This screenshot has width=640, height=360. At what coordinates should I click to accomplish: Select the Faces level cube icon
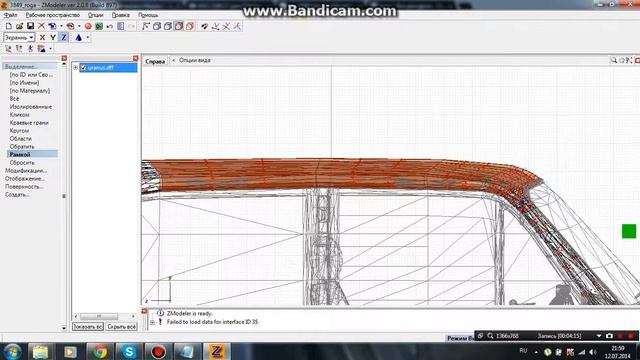(x=168, y=26)
